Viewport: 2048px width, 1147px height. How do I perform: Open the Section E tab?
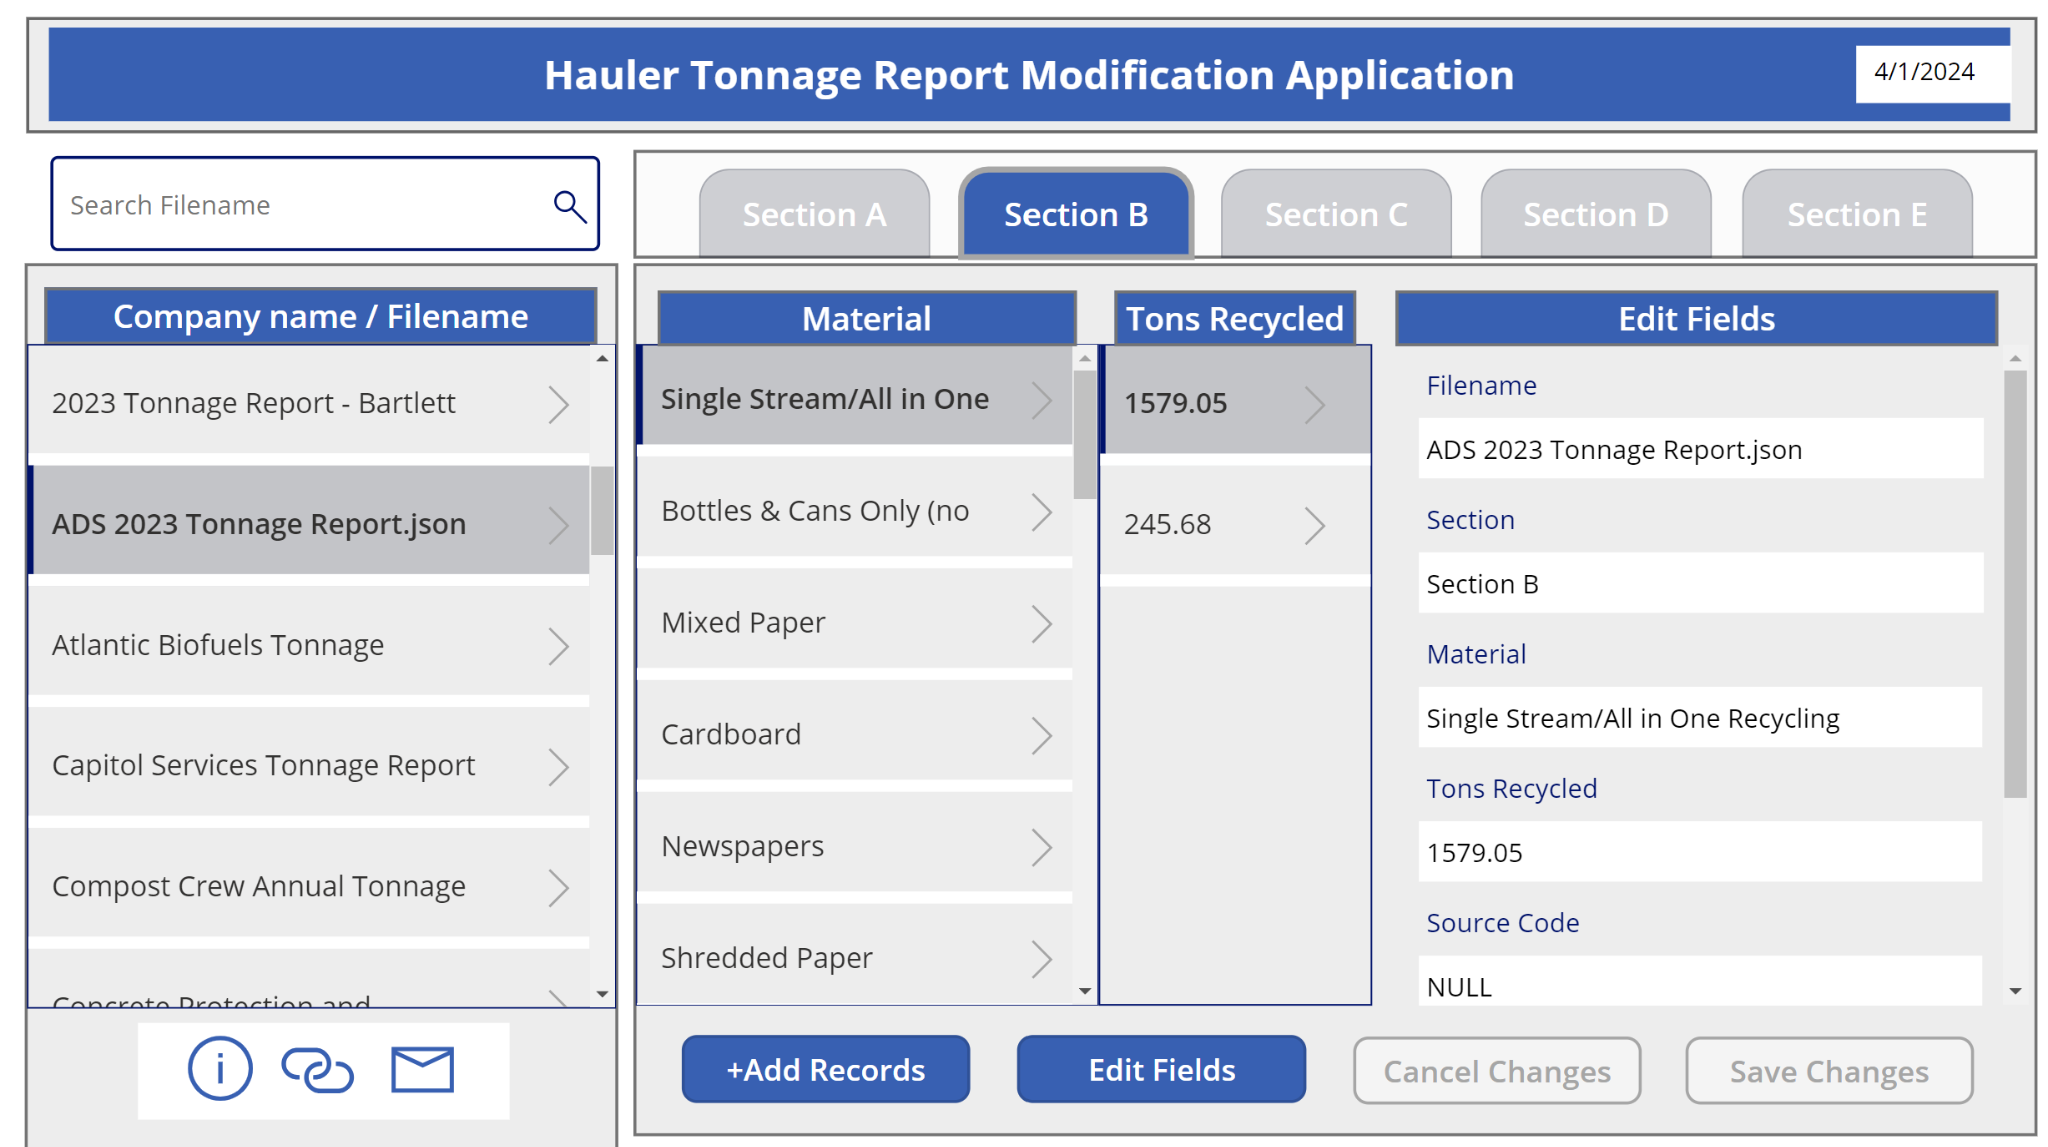[1856, 215]
